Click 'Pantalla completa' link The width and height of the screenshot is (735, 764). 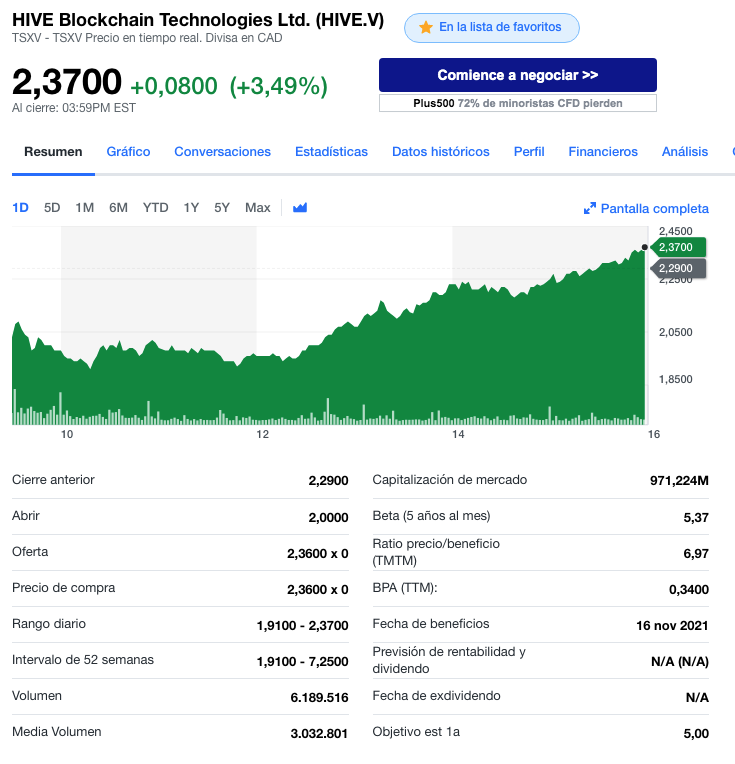[655, 209]
